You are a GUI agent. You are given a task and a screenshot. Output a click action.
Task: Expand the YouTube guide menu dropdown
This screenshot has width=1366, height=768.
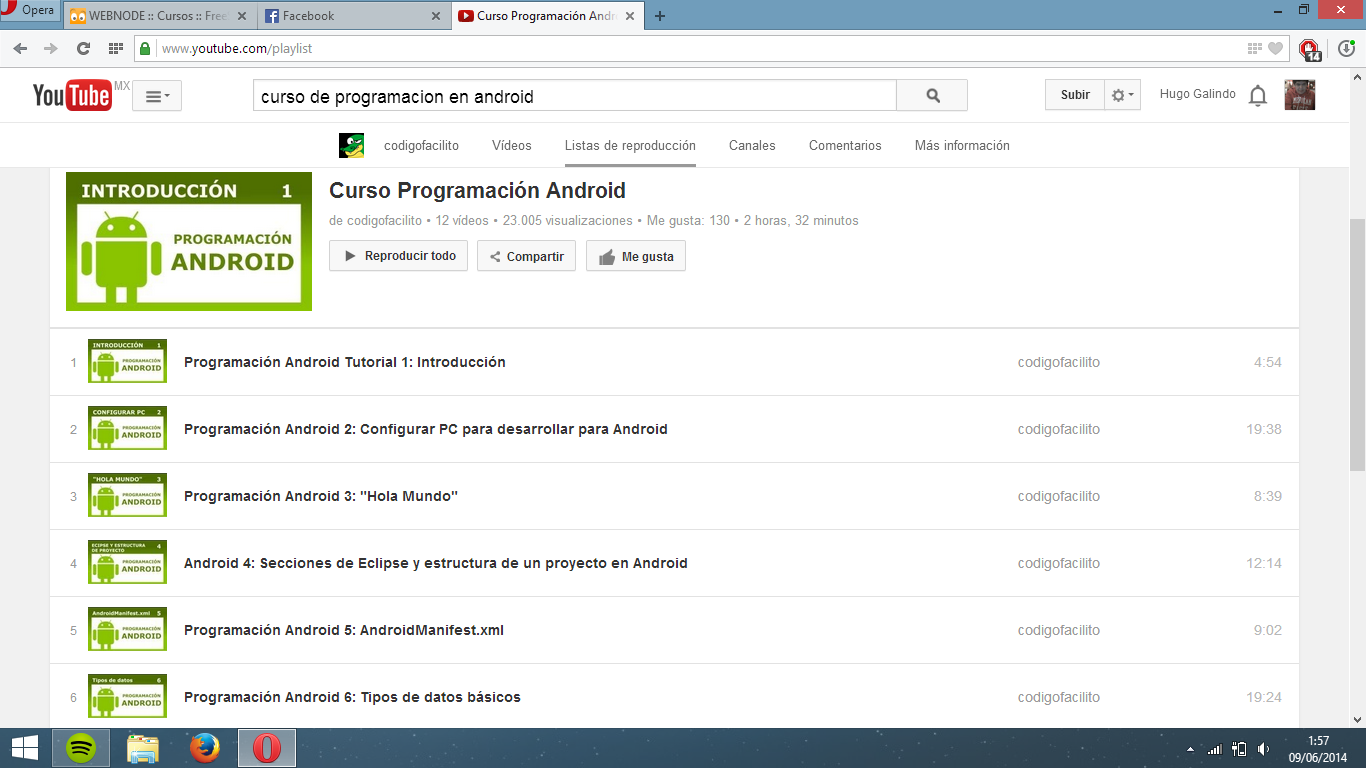pos(157,96)
